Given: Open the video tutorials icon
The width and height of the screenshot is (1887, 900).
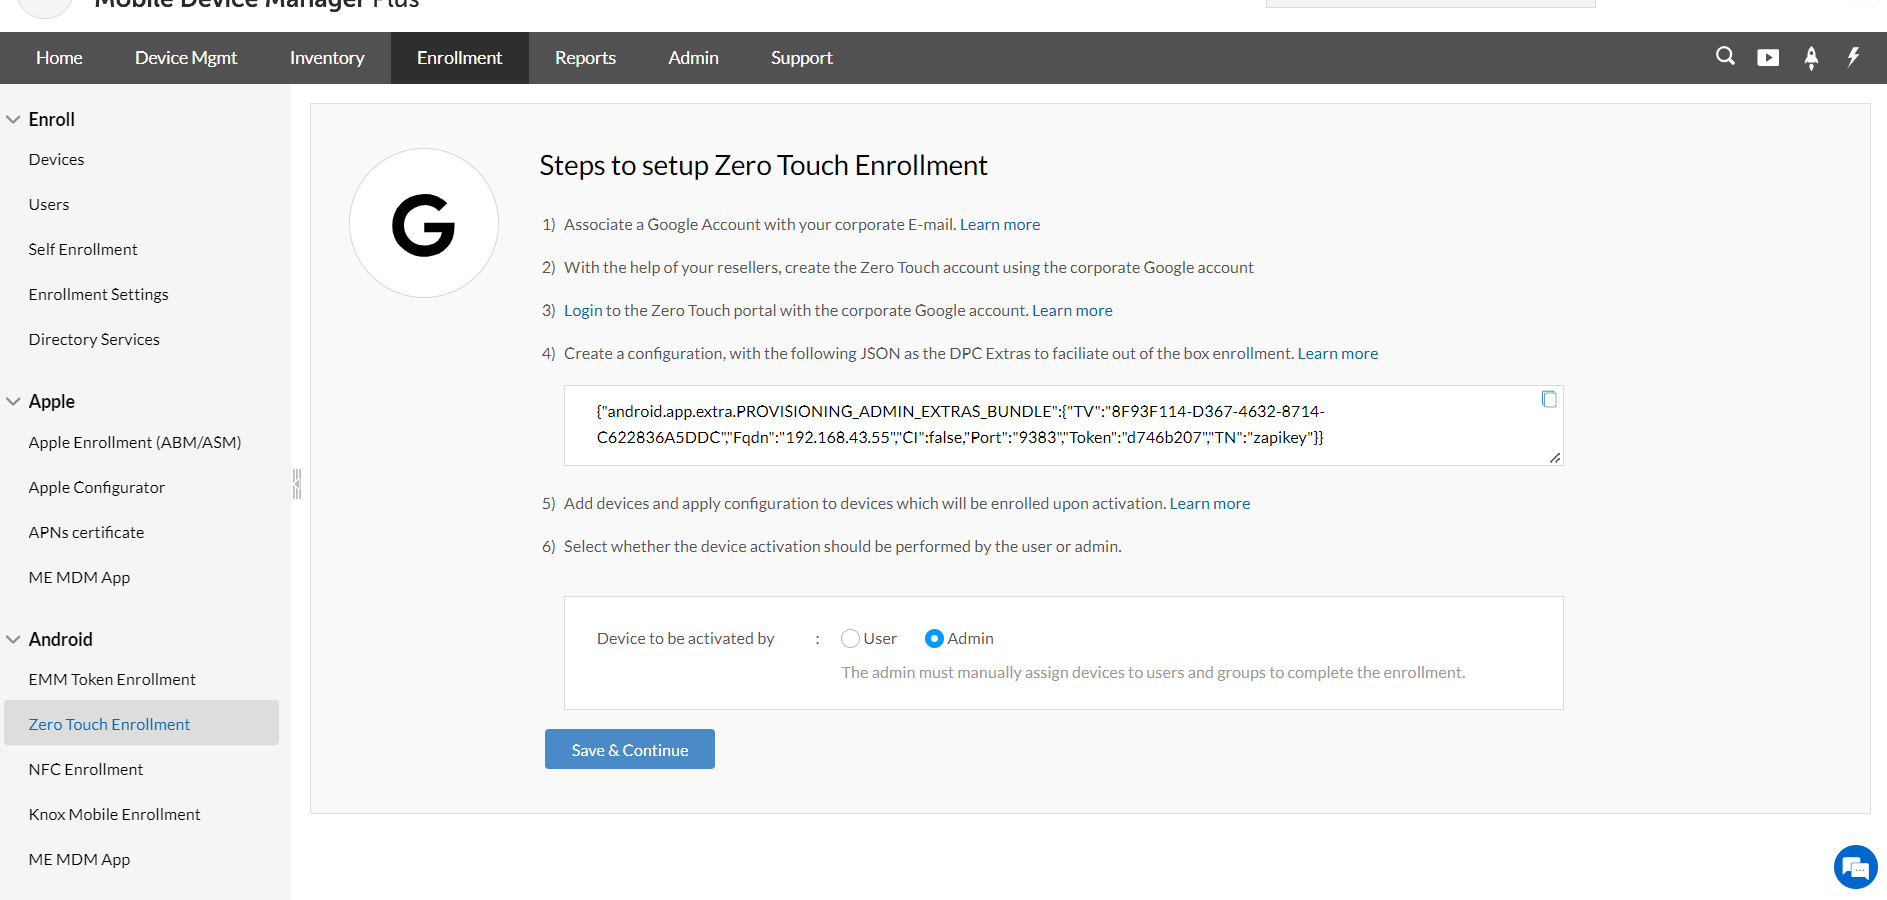Looking at the screenshot, I should pyautogui.click(x=1768, y=58).
